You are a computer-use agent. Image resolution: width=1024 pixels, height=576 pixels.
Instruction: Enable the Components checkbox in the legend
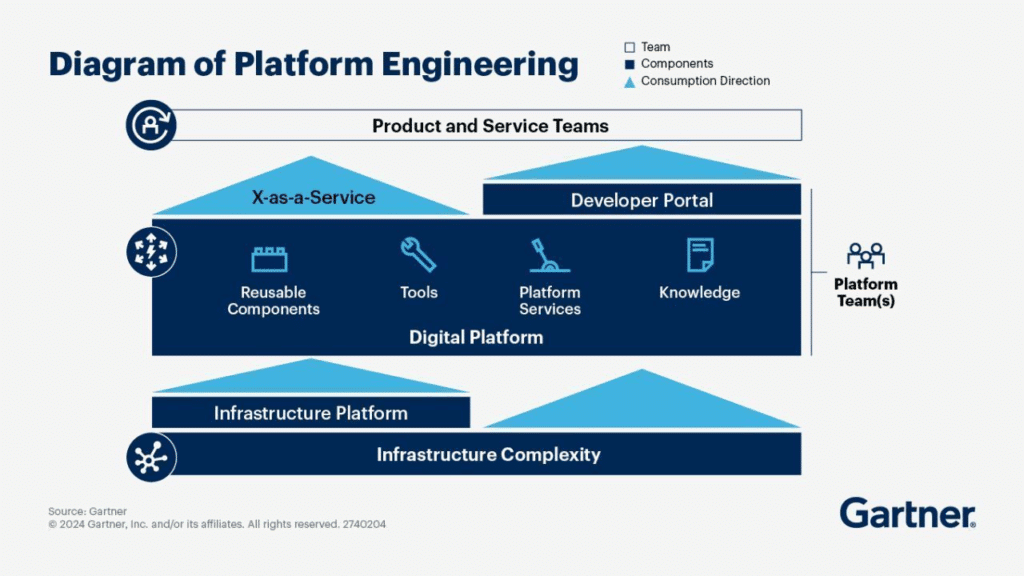(x=630, y=63)
